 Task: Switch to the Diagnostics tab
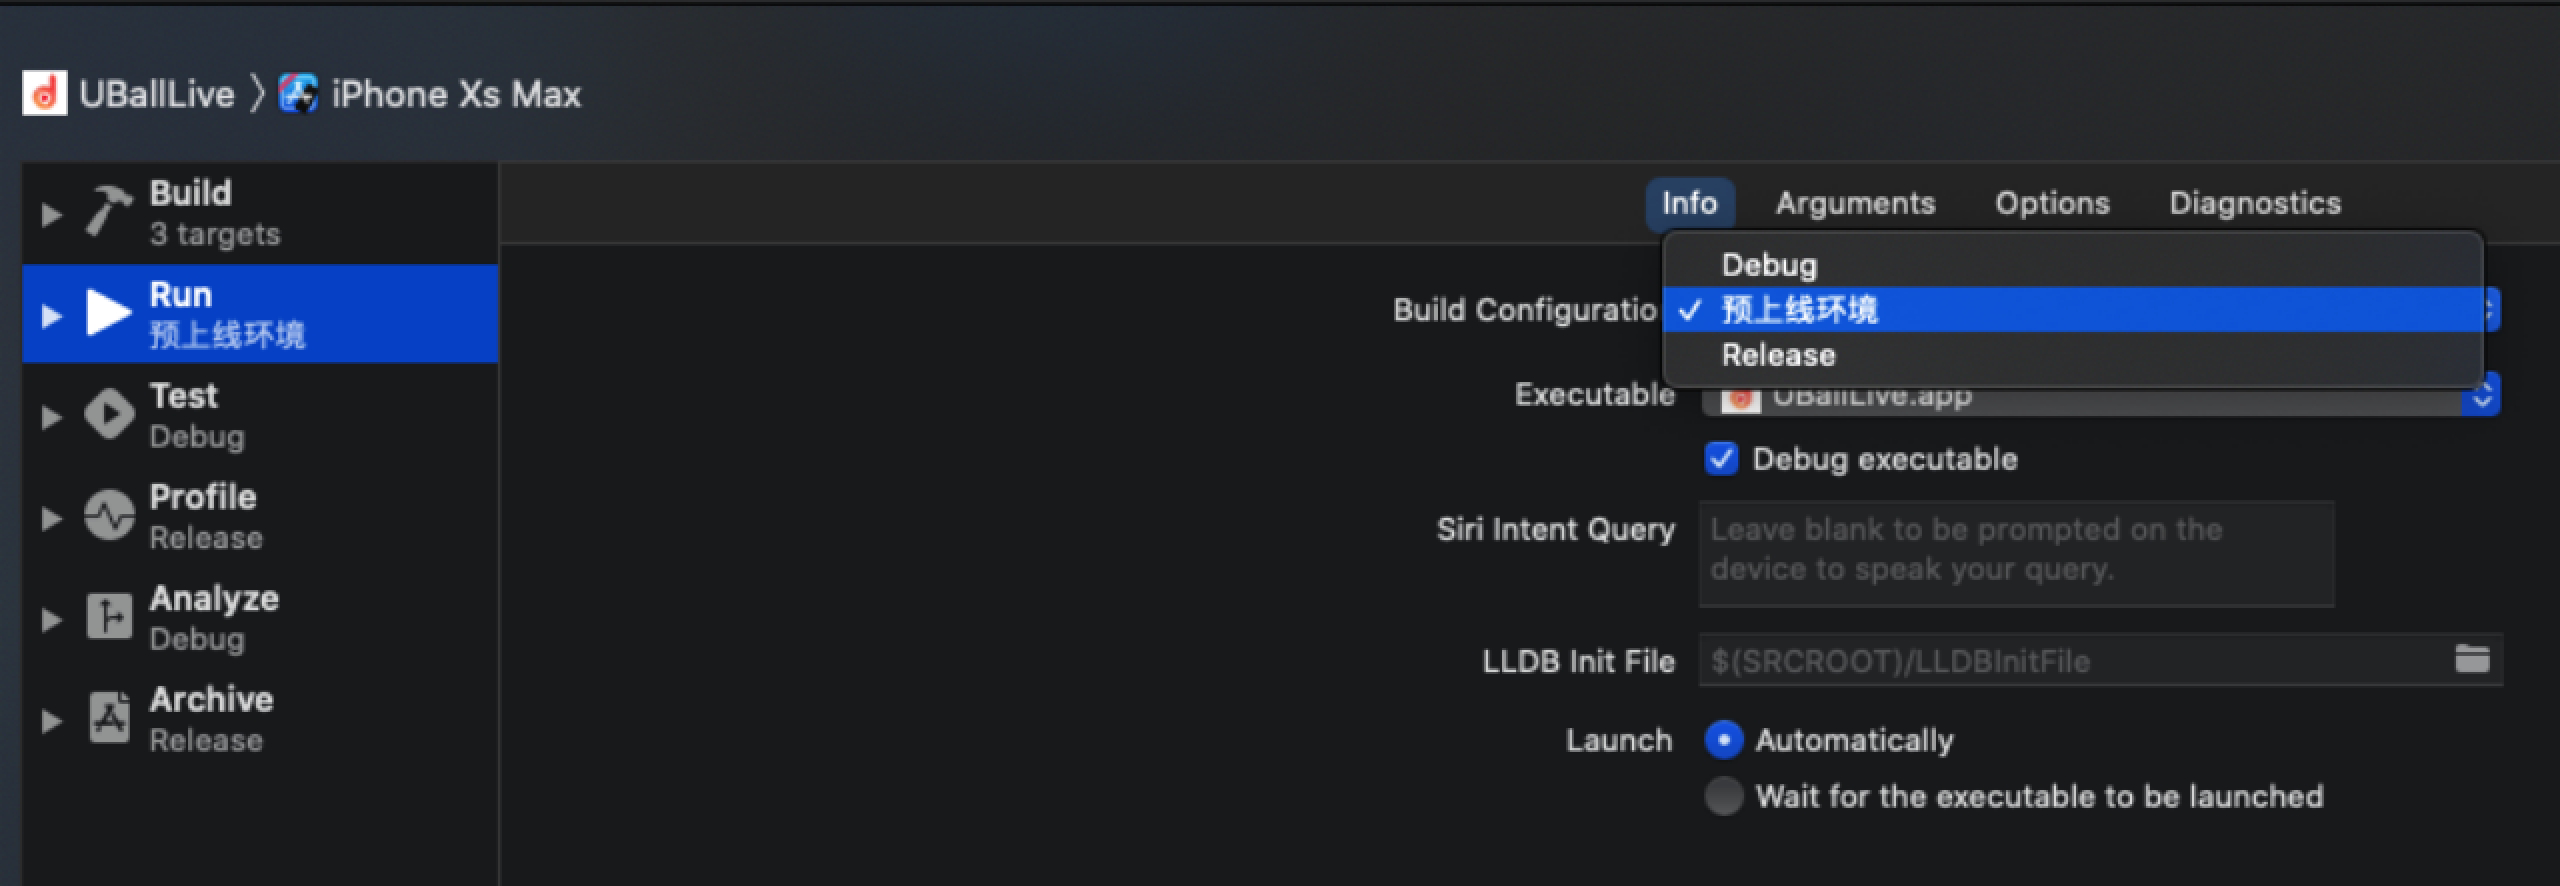tap(2255, 203)
